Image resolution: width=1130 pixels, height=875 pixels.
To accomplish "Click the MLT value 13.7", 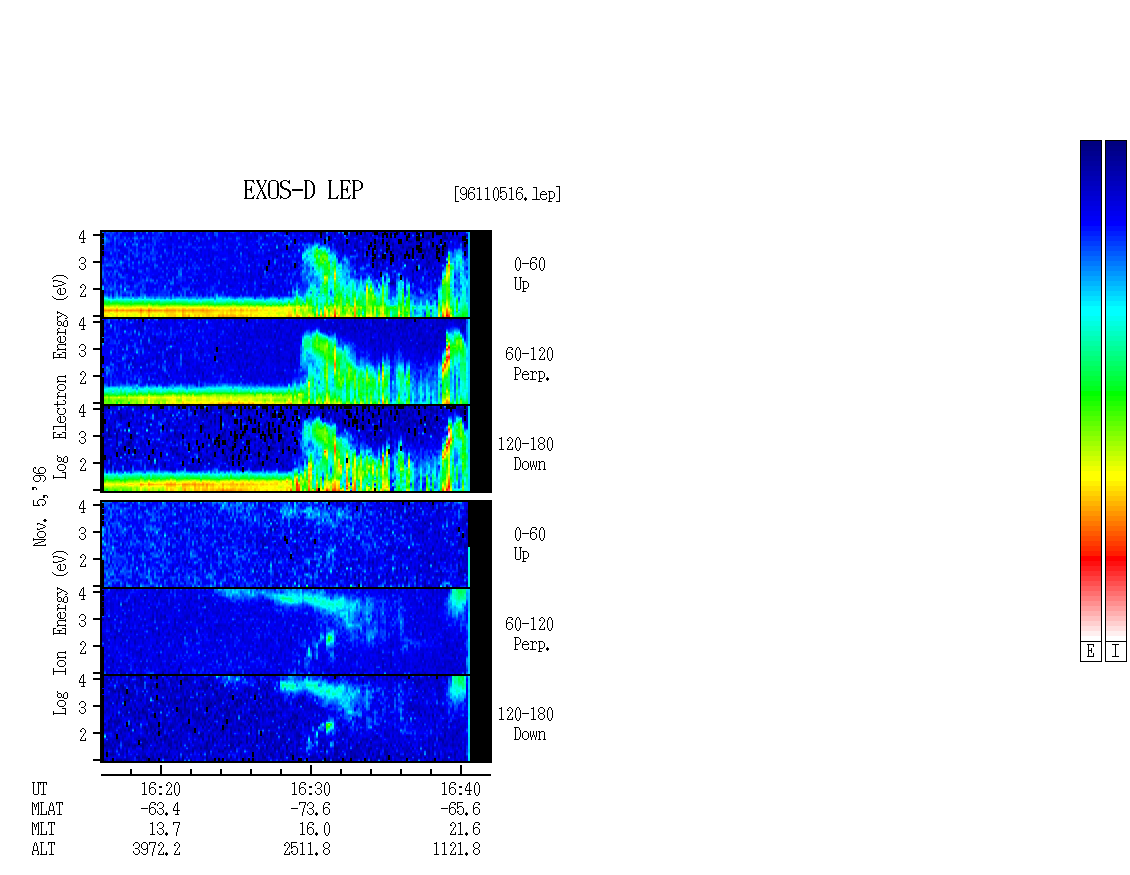I will click(164, 830).
